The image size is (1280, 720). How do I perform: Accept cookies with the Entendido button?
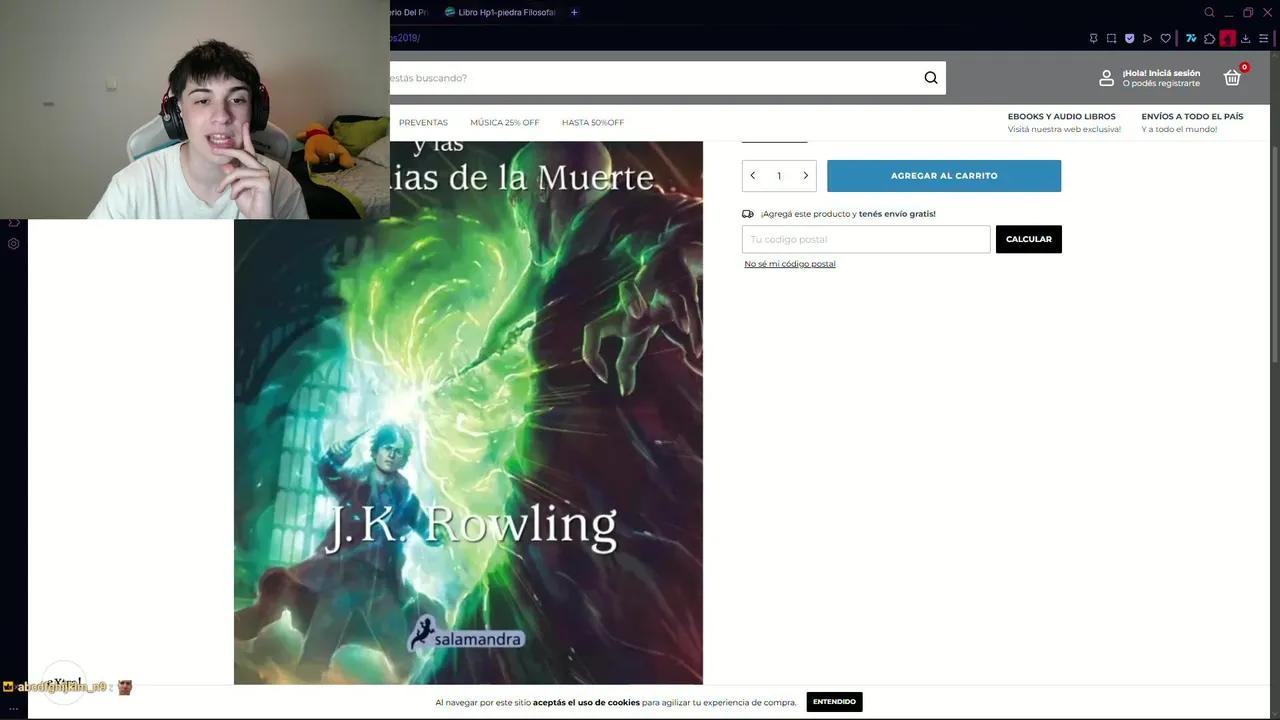pos(834,702)
